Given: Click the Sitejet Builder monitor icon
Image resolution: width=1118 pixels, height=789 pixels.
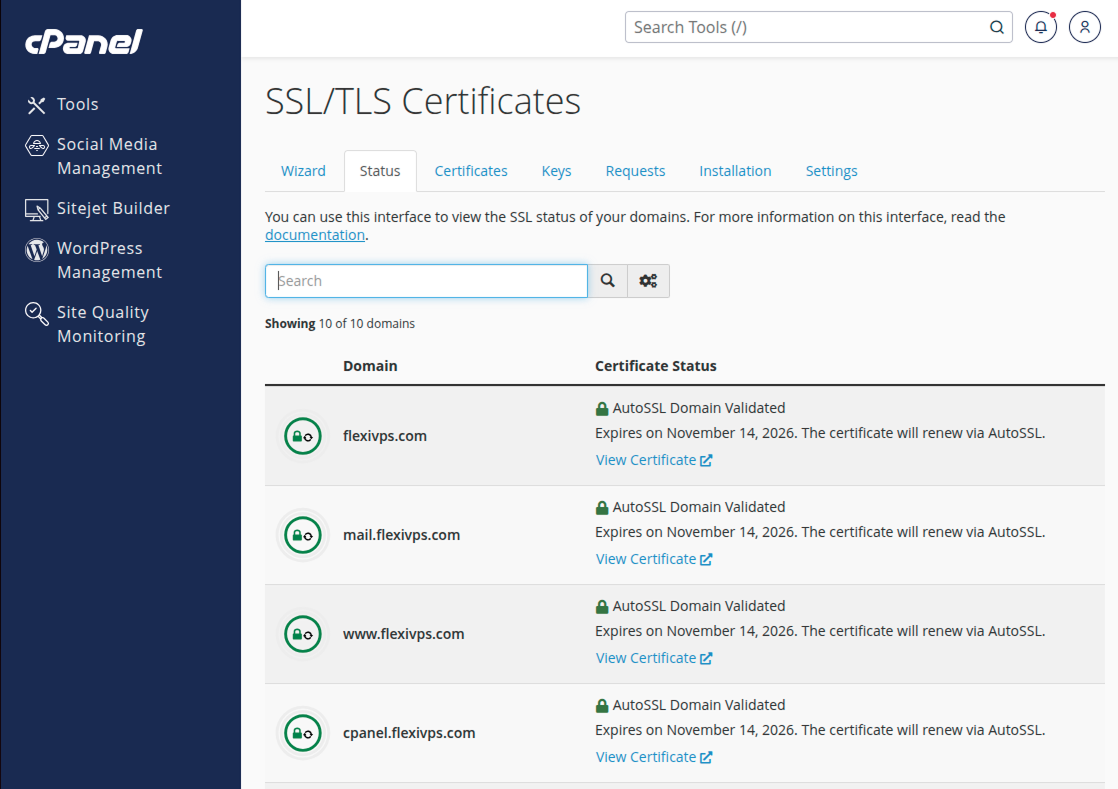Looking at the screenshot, I should click(x=36, y=210).
